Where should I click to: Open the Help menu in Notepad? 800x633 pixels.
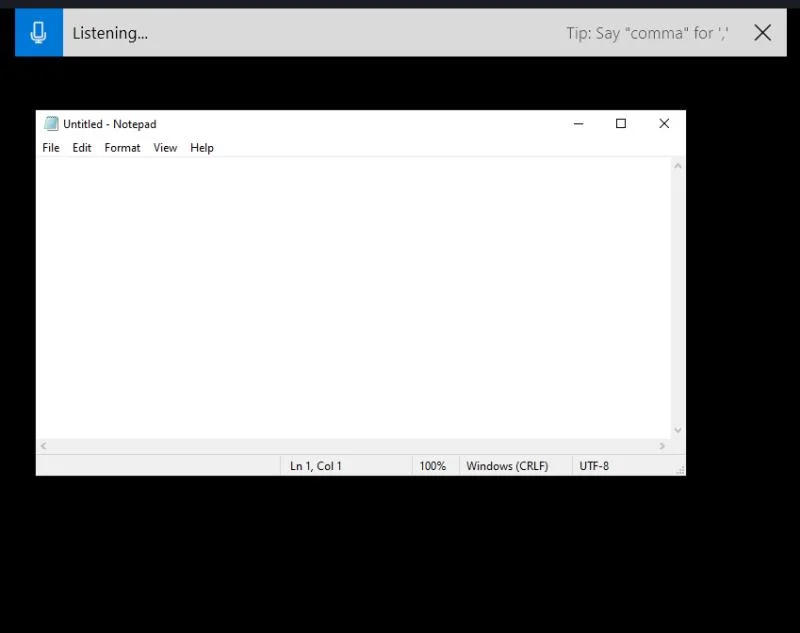tap(202, 148)
